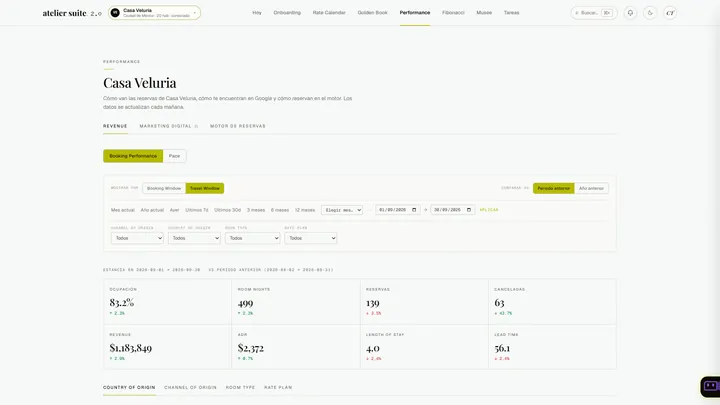Open Rate Plan Todos dropdown

[310, 238]
